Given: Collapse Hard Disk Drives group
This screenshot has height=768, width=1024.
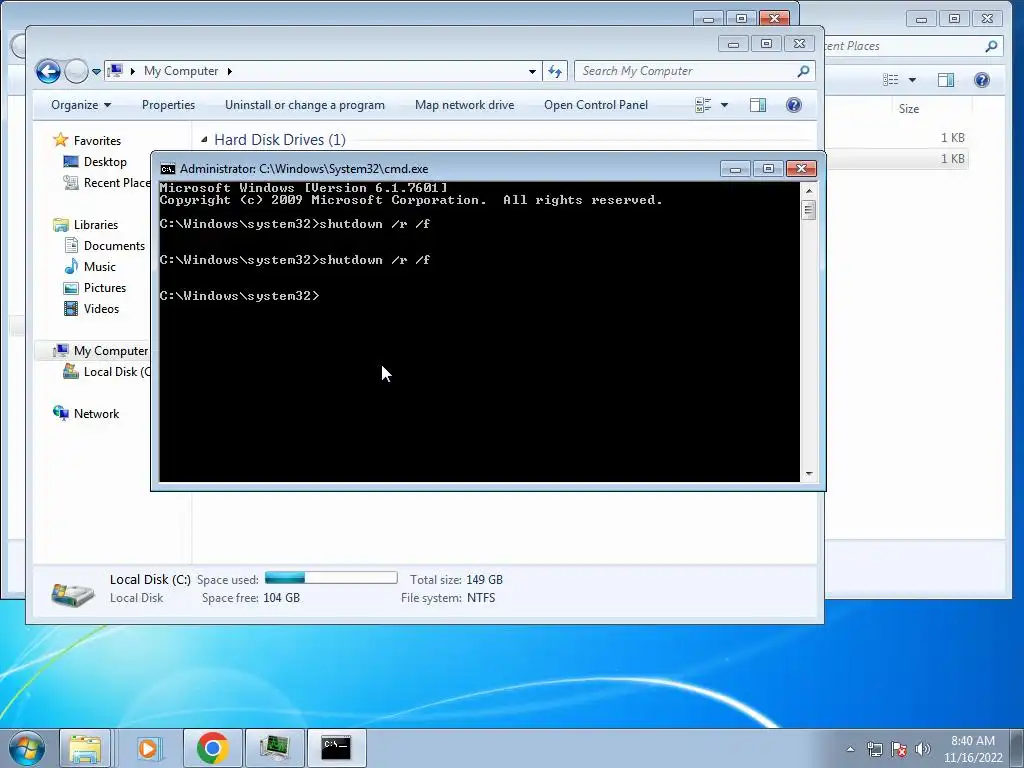Looking at the screenshot, I should click(x=204, y=140).
